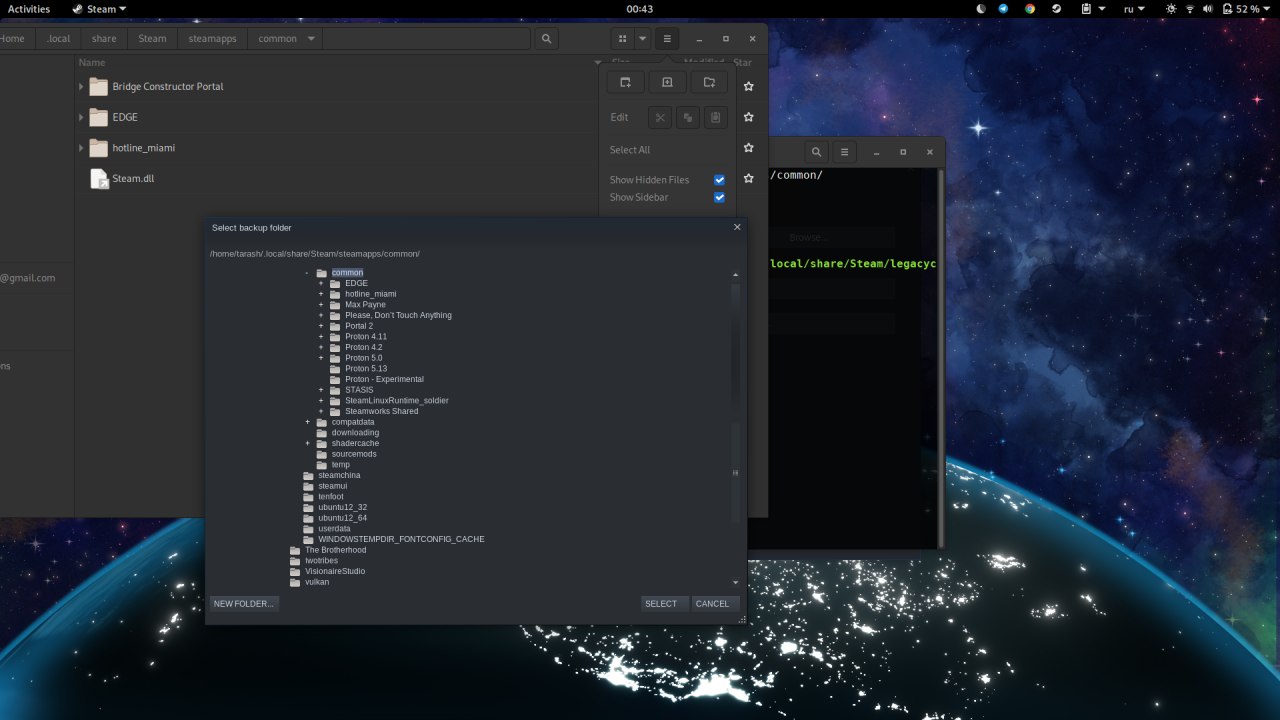Select the downloading folder in tree
Screen dimensions: 1280x720
(355, 433)
